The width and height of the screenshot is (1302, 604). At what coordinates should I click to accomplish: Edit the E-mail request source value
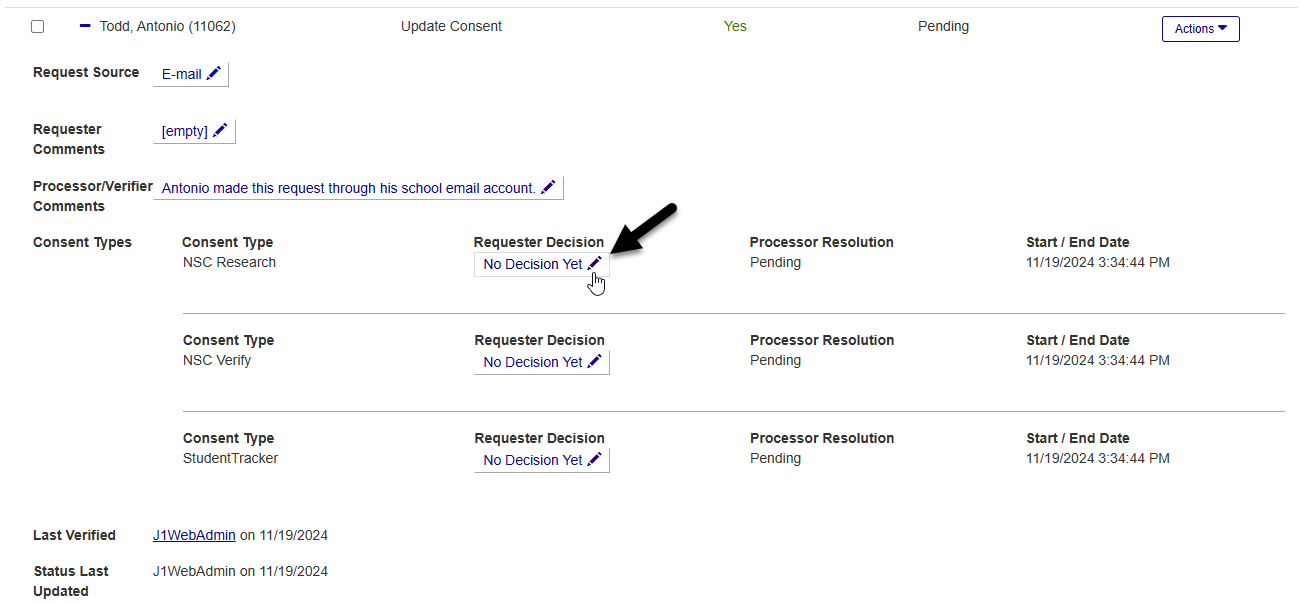(x=182, y=74)
